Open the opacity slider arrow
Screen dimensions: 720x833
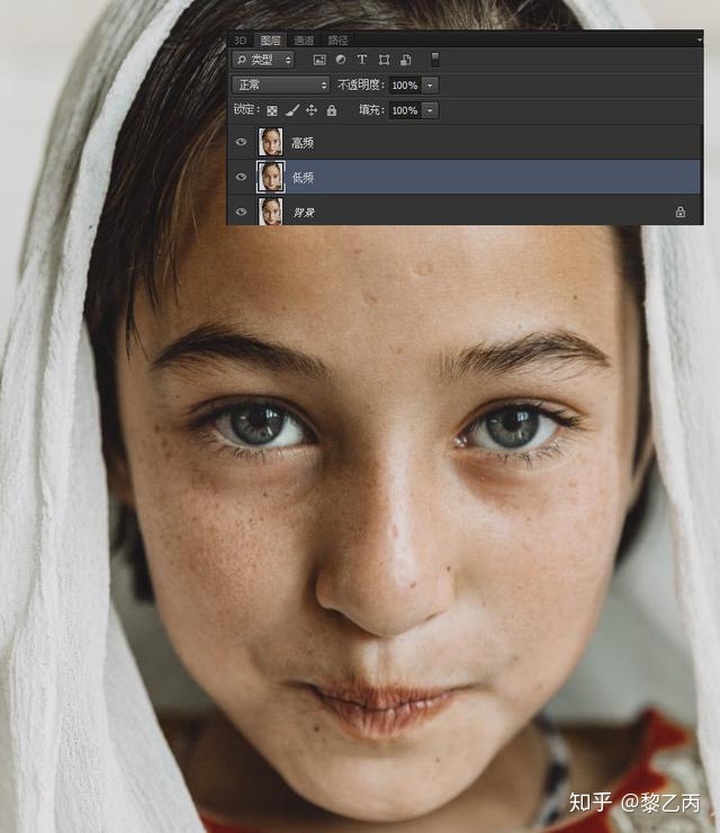tap(430, 85)
